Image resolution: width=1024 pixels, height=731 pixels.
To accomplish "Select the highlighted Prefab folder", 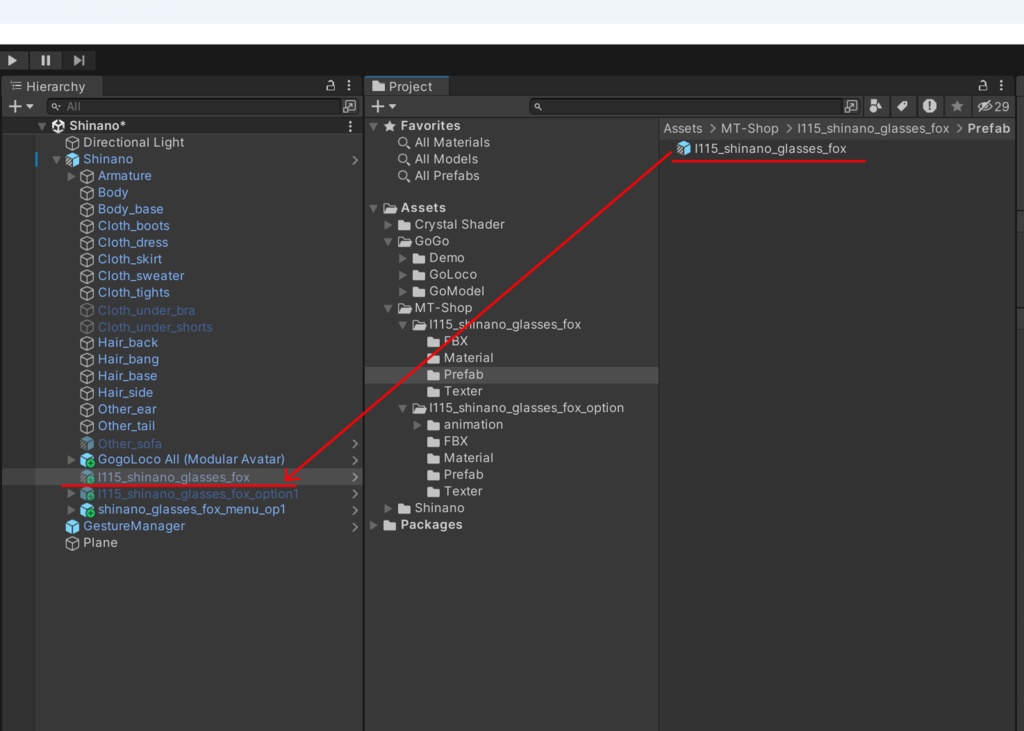I will pos(463,375).
